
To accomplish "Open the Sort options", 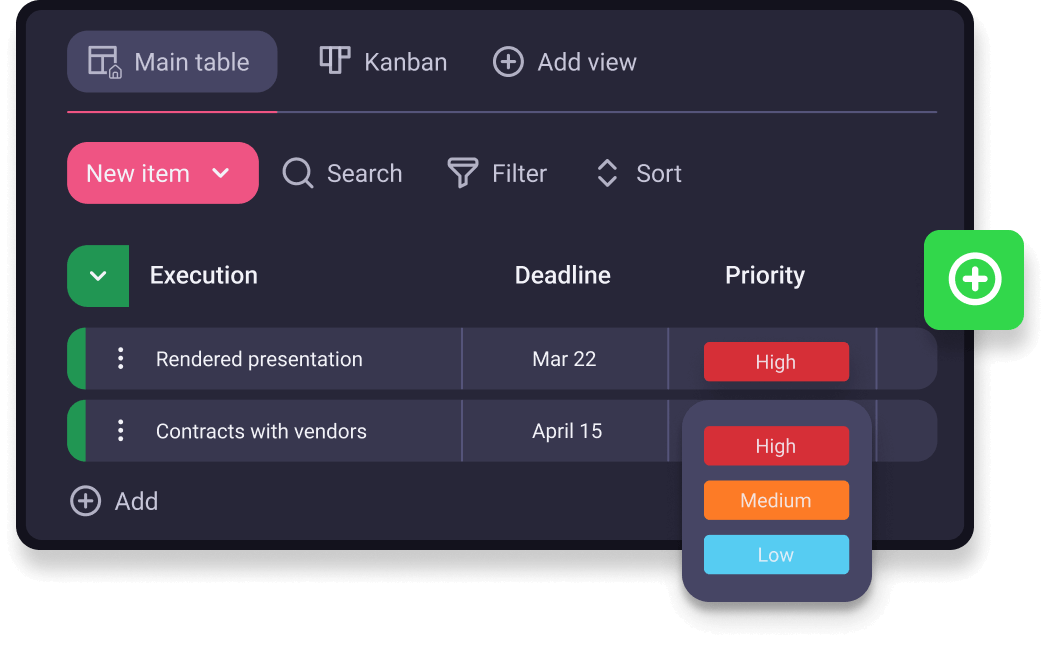I will pyautogui.click(x=639, y=173).
